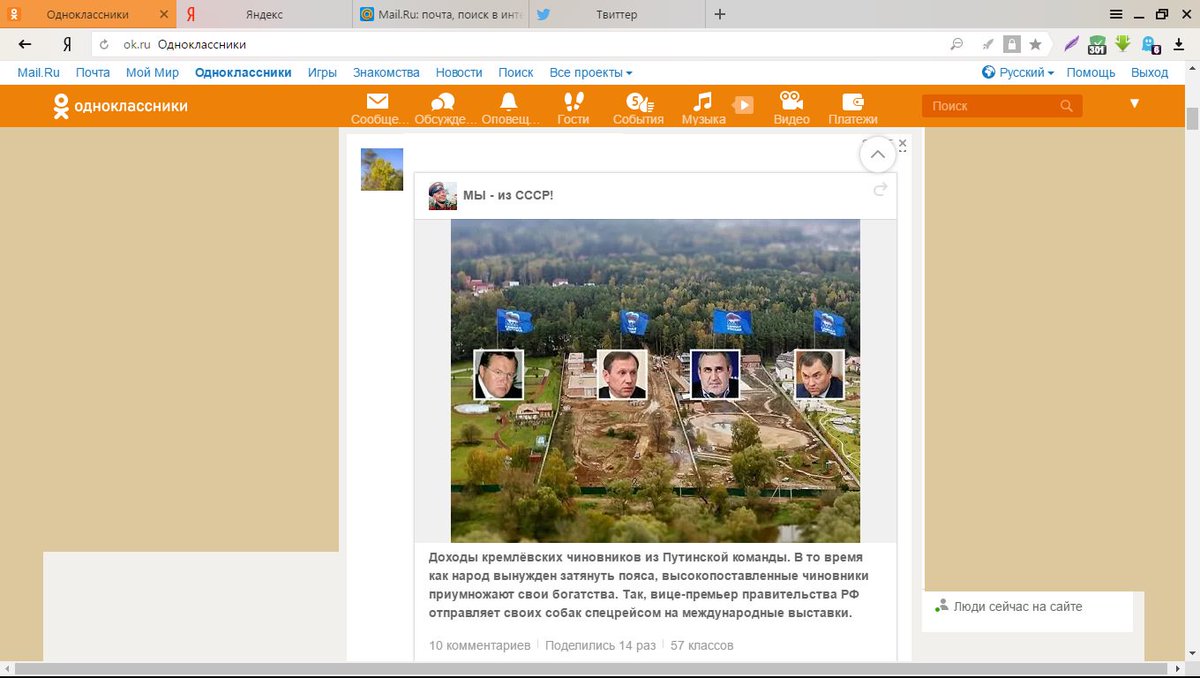Click the Одноклассники logo in the orange header
Image resolution: width=1200 pixels, height=678 pixels.
(120, 106)
